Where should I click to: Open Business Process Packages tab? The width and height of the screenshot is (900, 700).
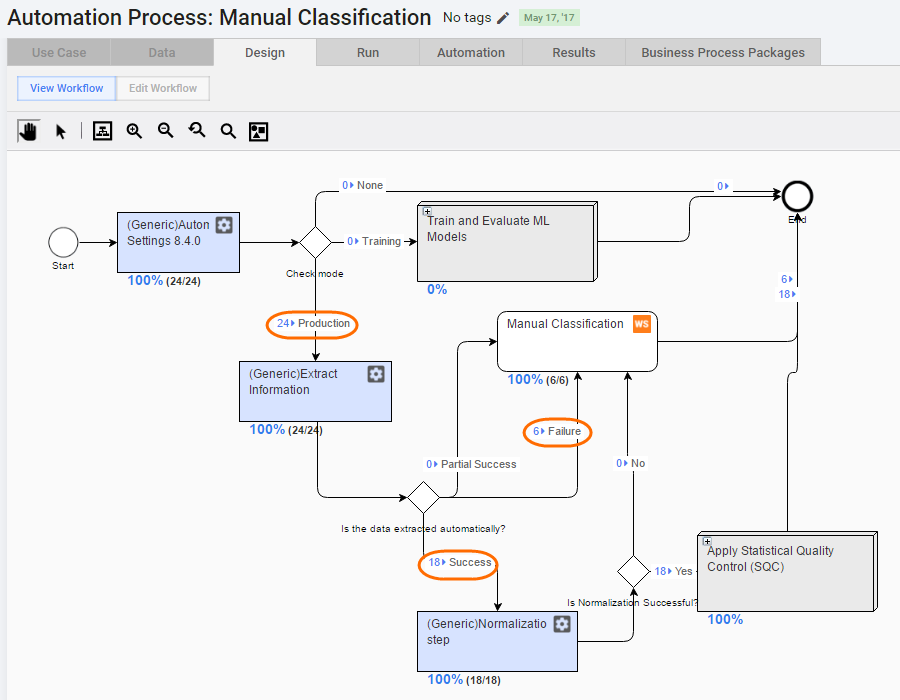(723, 52)
